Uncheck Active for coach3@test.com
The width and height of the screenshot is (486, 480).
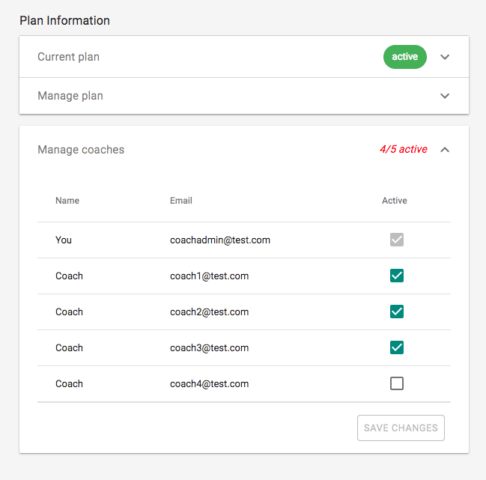point(397,348)
